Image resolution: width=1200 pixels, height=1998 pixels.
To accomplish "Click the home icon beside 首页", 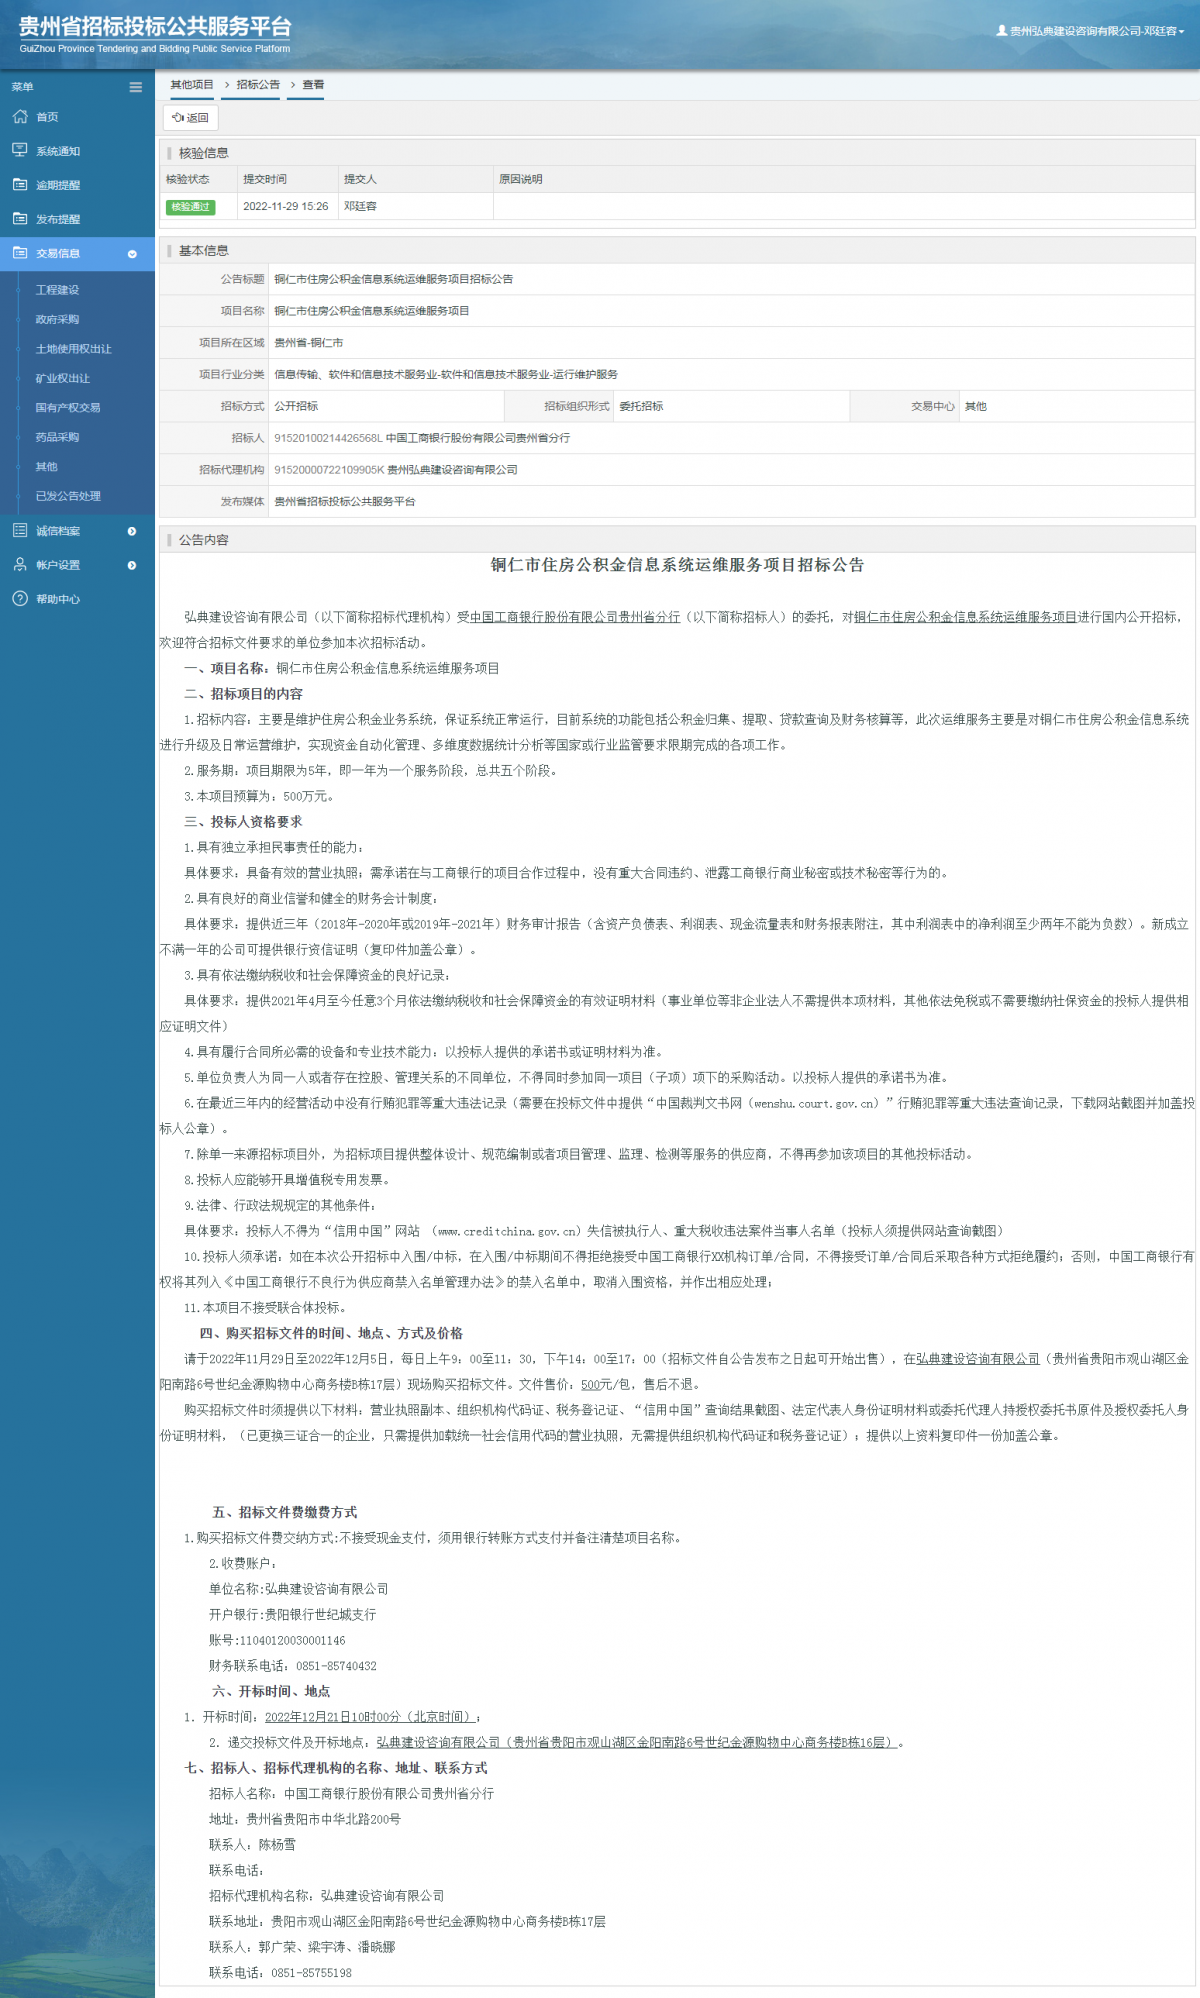I will pos(20,117).
